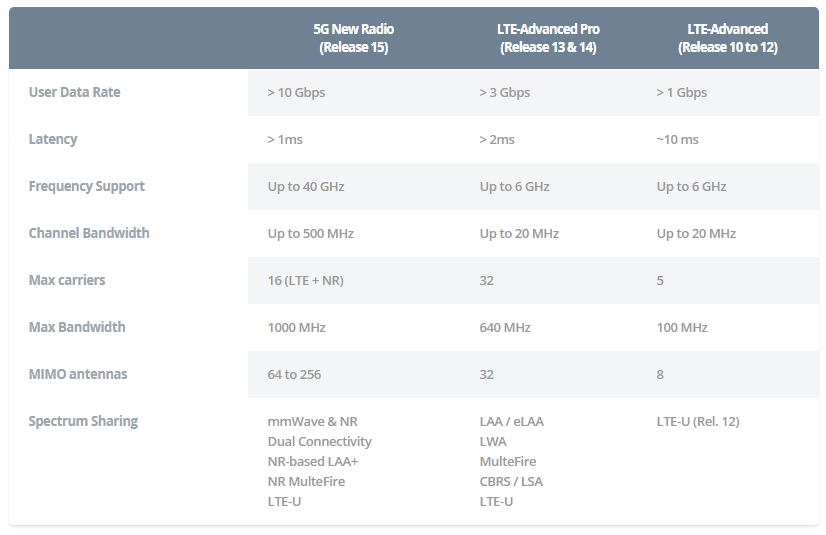
Task: Click the Max Bandwidth row label
Action: pyautogui.click(x=77, y=327)
